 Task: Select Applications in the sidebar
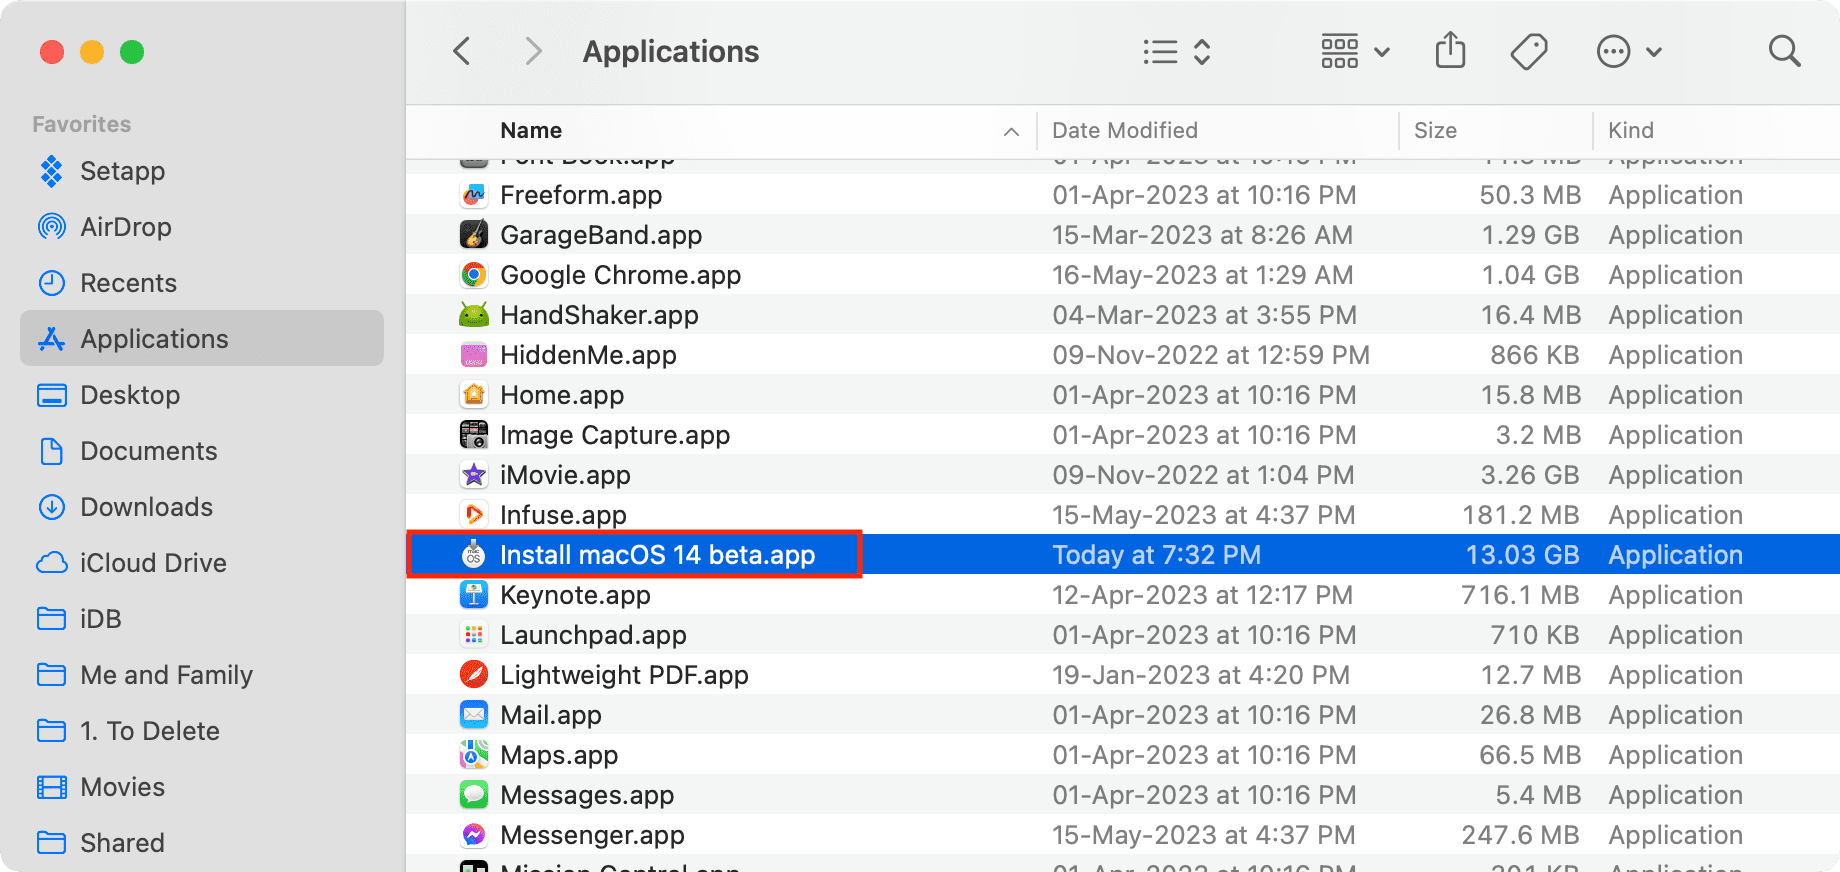[x=202, y=338]
